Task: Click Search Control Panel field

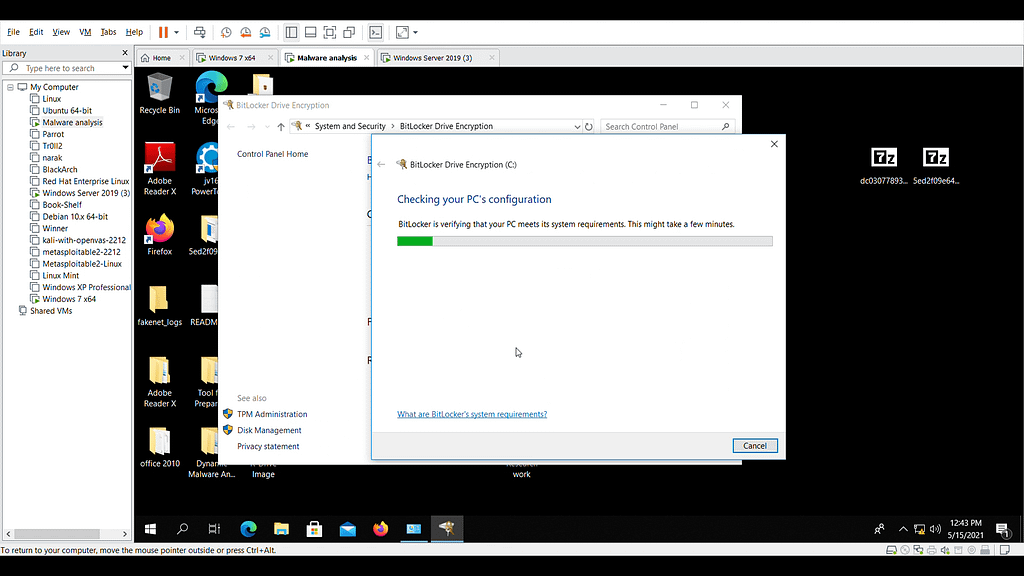Action: tap(667, 127)
